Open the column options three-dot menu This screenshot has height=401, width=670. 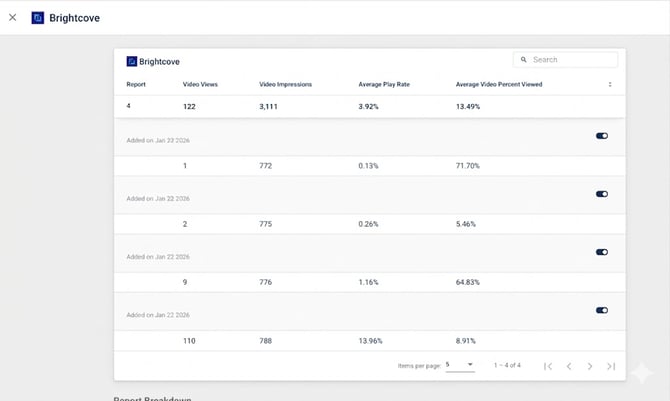pos(610,84)
